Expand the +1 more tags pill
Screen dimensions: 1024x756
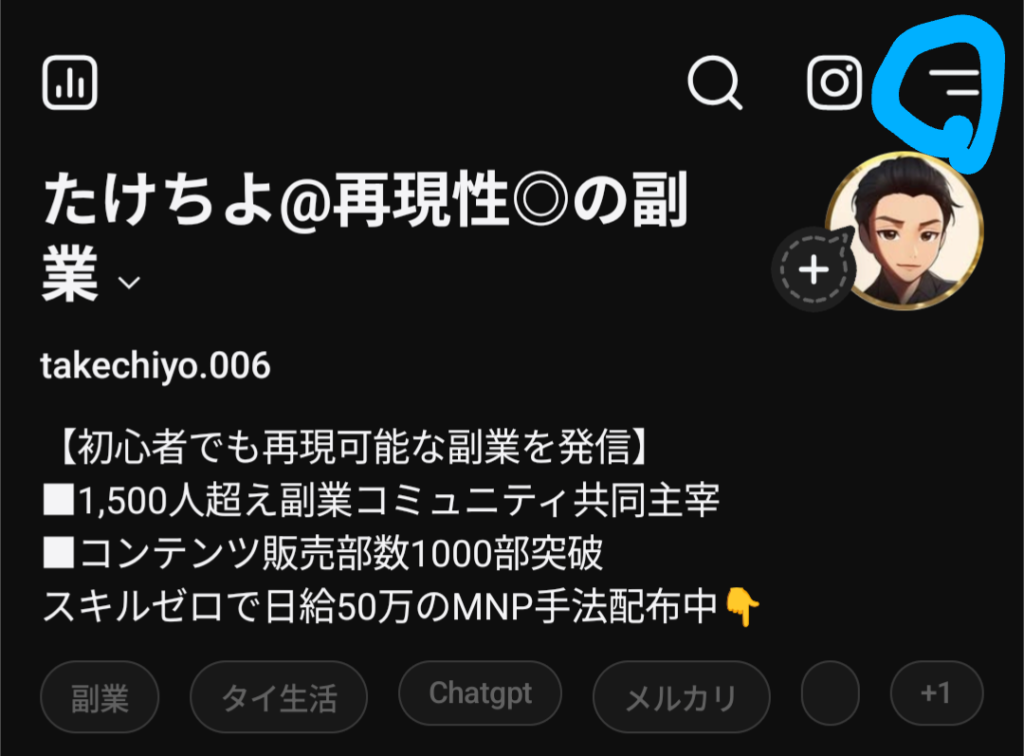(x=936, y=693)
